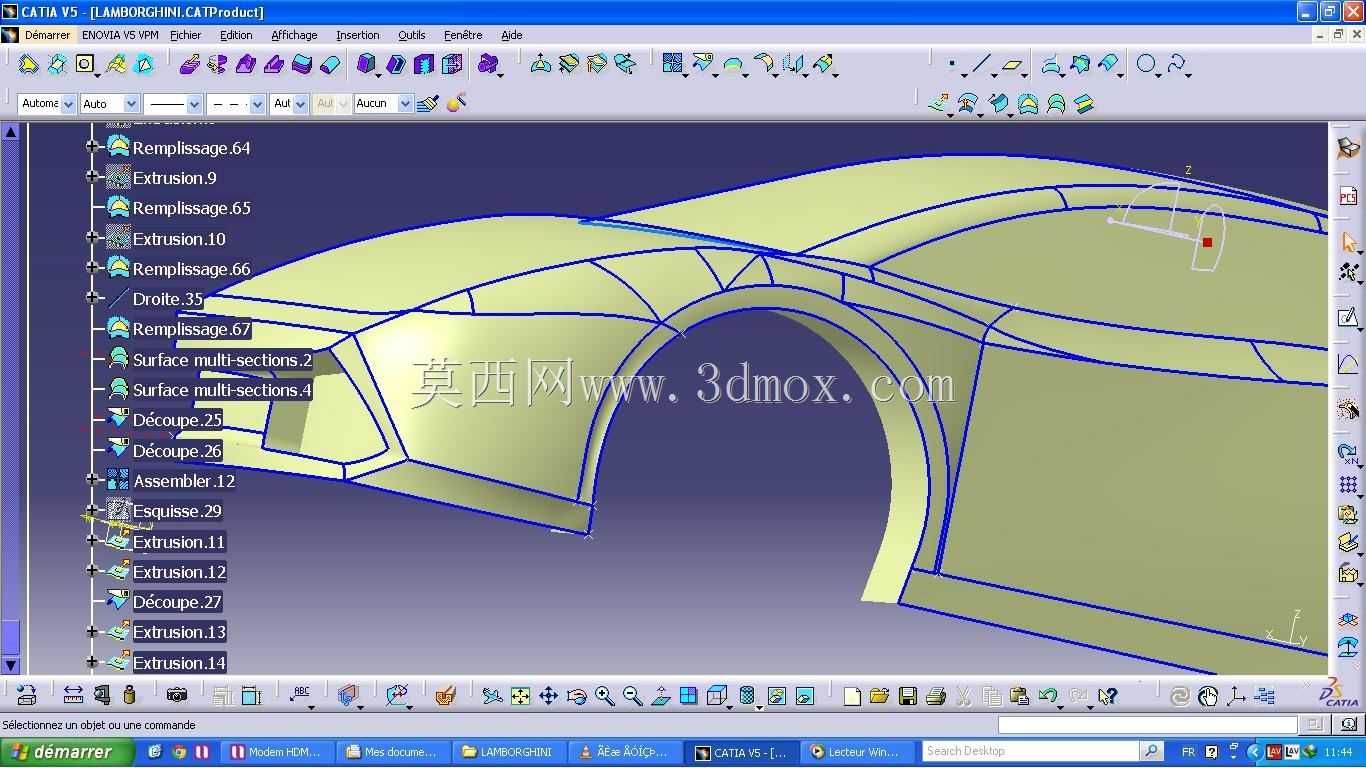Open the Insertion menu

[x=357, y=35]
